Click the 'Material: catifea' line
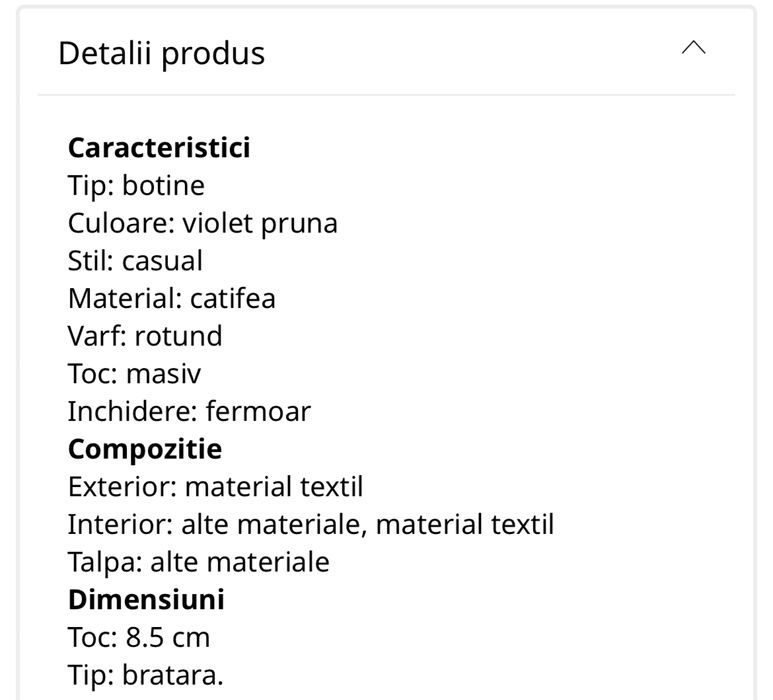 [x=171, y=298]
